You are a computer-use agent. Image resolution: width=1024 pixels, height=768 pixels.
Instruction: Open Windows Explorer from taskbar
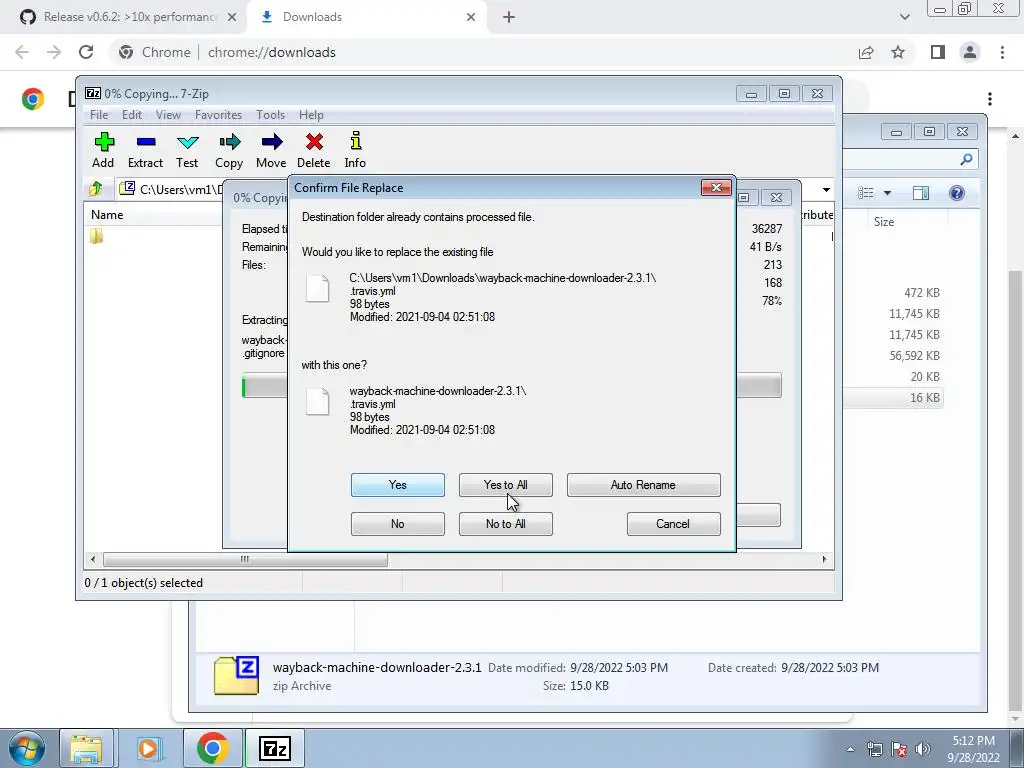[x=87, y=748]
